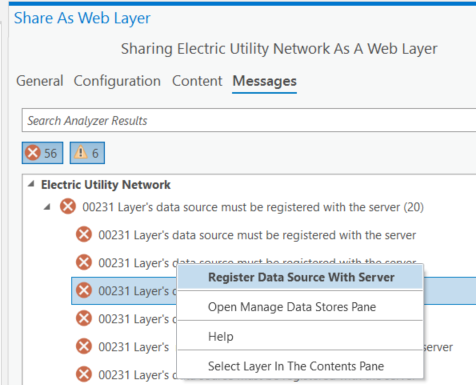The image size is (476, 385).
Task: Choose Open Manage Data Stores Pane
Action: click(301, 307)
